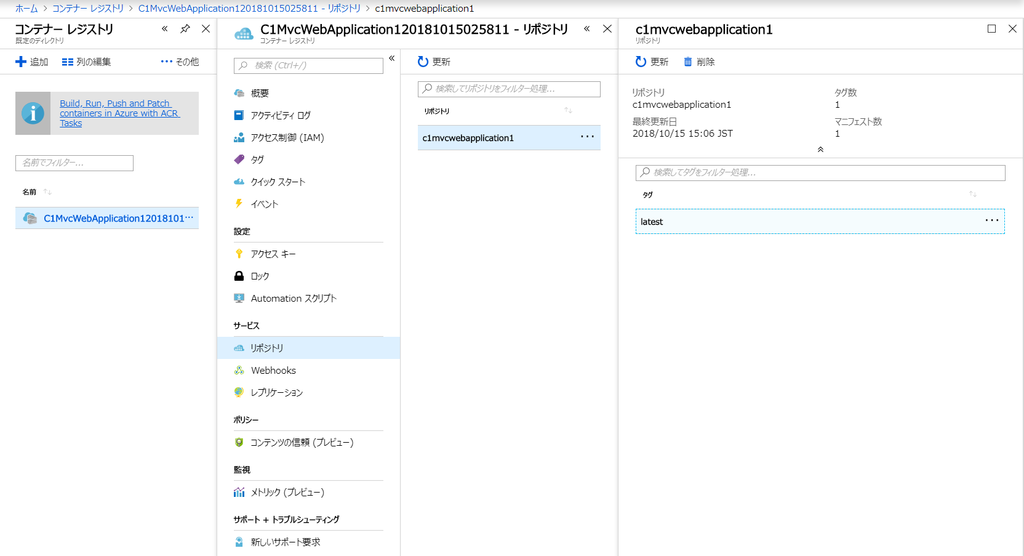Focus the 検索してタグをフィルター処理 box
This screenshot has height=556, width=1024.
[x=820, y=172]
